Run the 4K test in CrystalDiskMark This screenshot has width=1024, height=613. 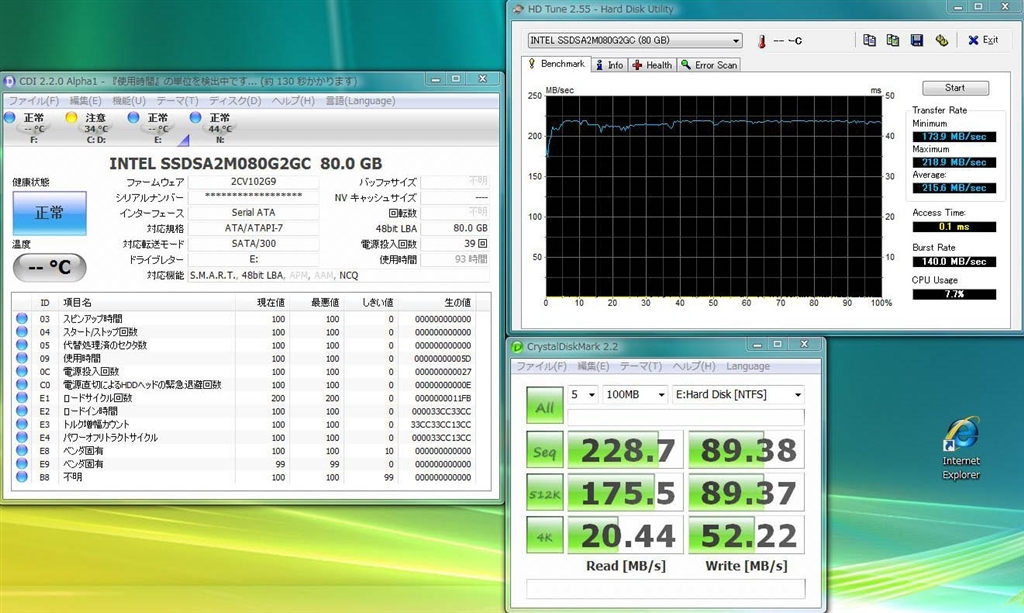[545, 535]
